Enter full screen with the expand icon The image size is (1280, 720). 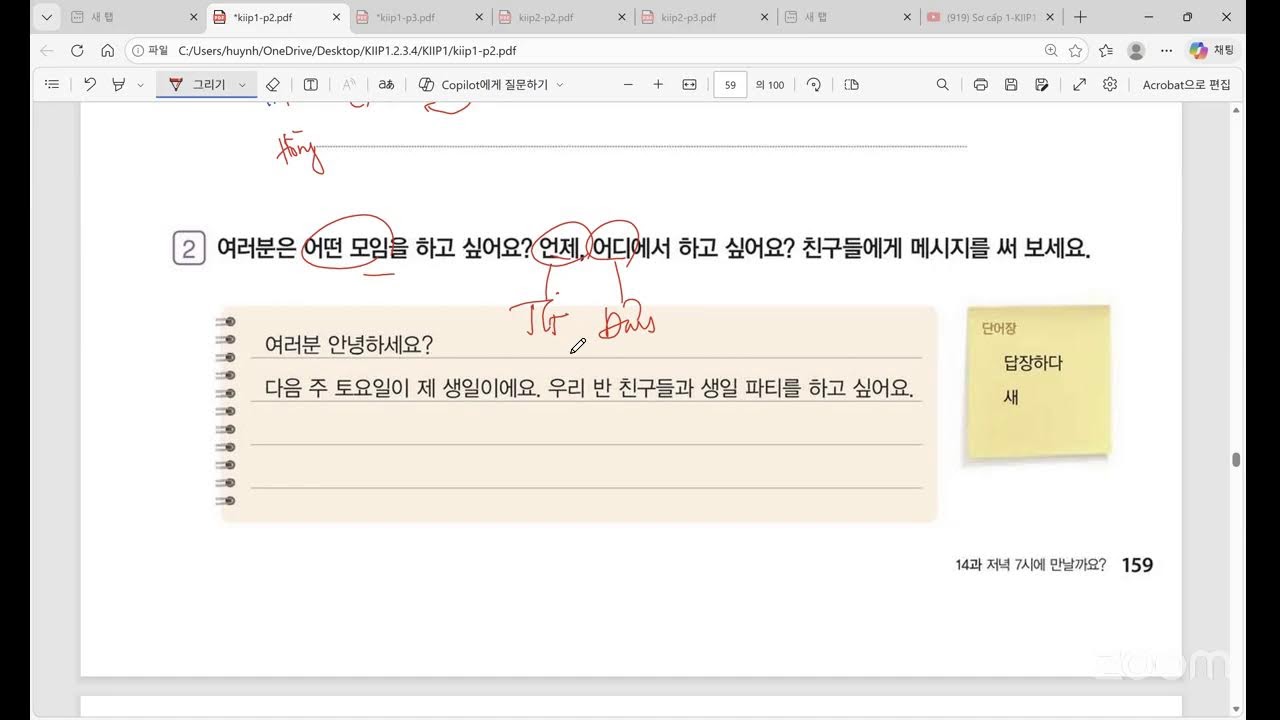pos(1079,85)
